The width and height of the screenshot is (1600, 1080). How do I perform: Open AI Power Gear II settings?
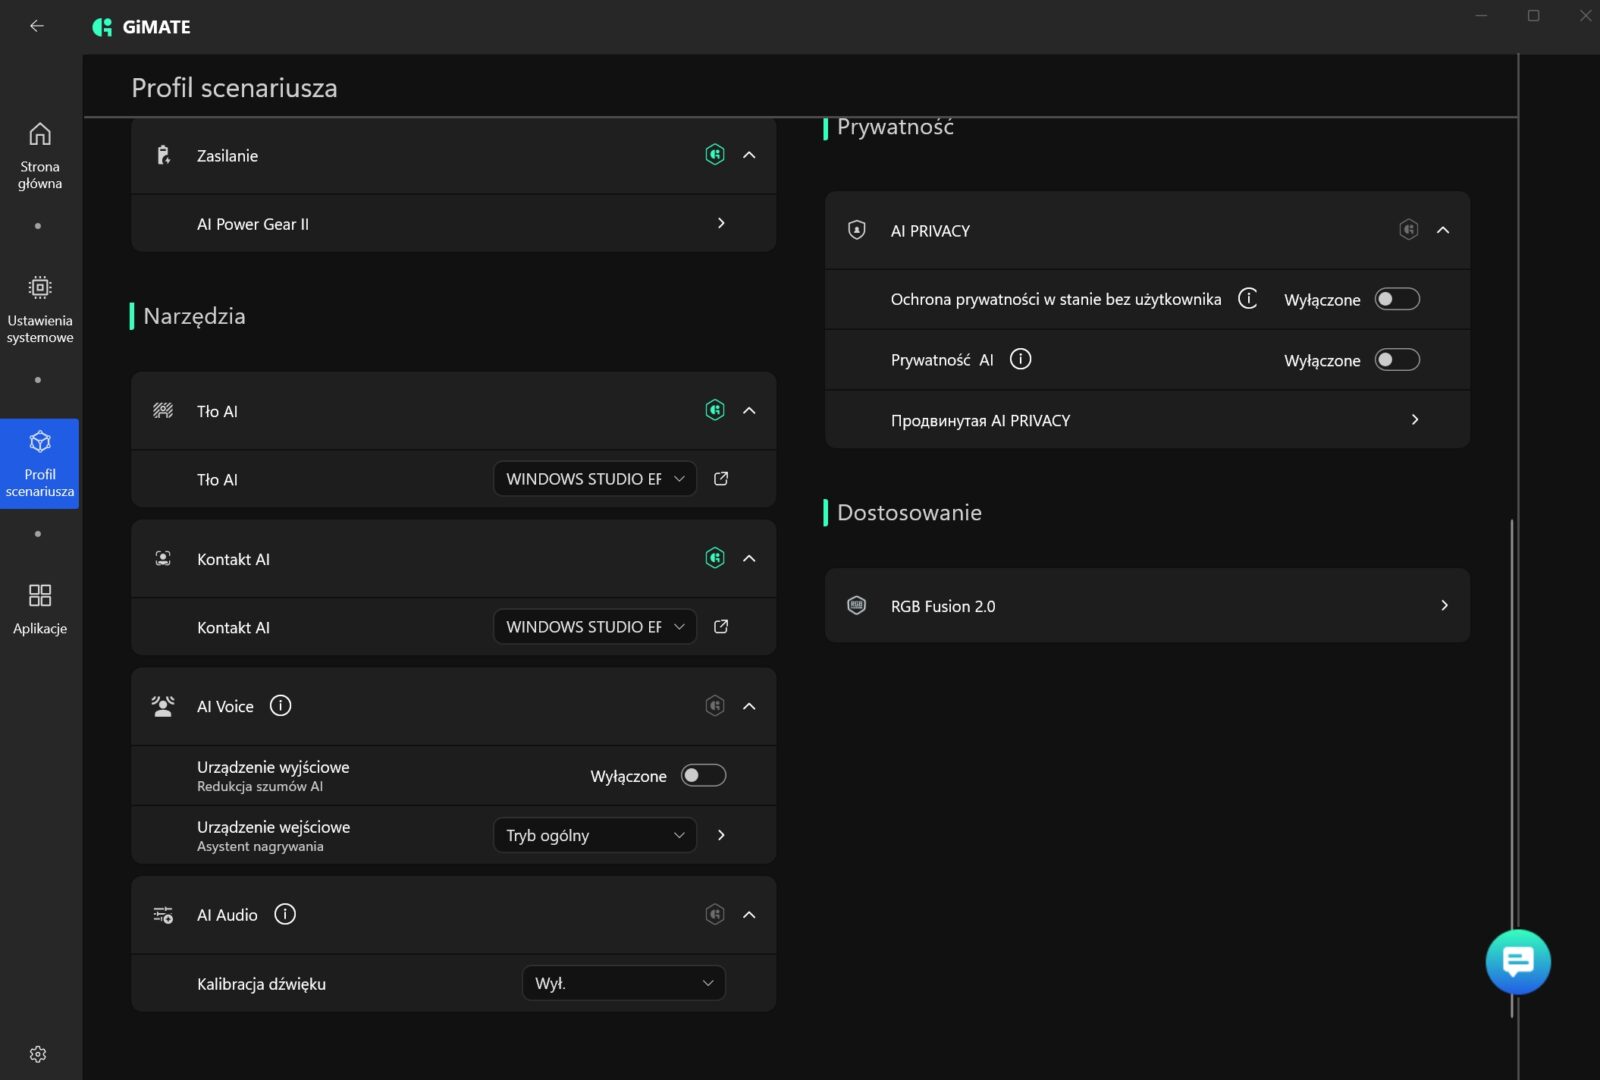tap(453, 224)
